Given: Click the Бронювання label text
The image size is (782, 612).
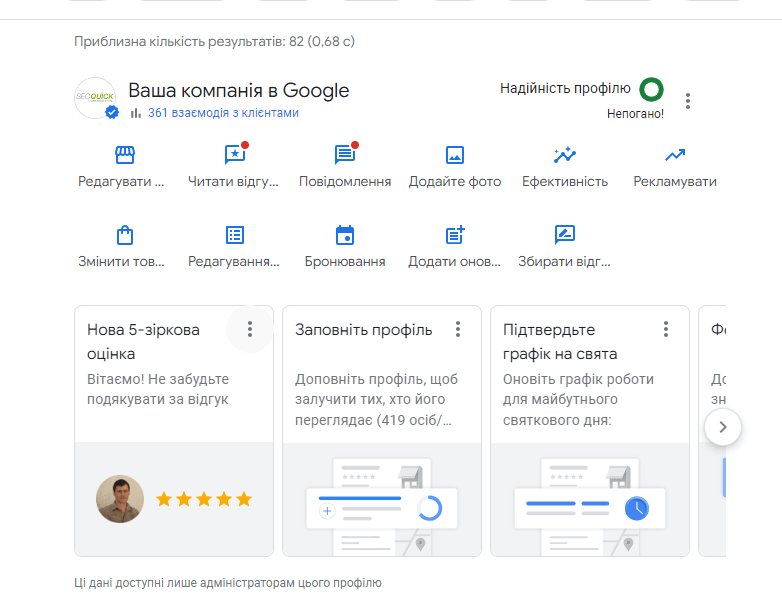Looking at the screenshot, I should pyautogui.click(x=345, y=261).
